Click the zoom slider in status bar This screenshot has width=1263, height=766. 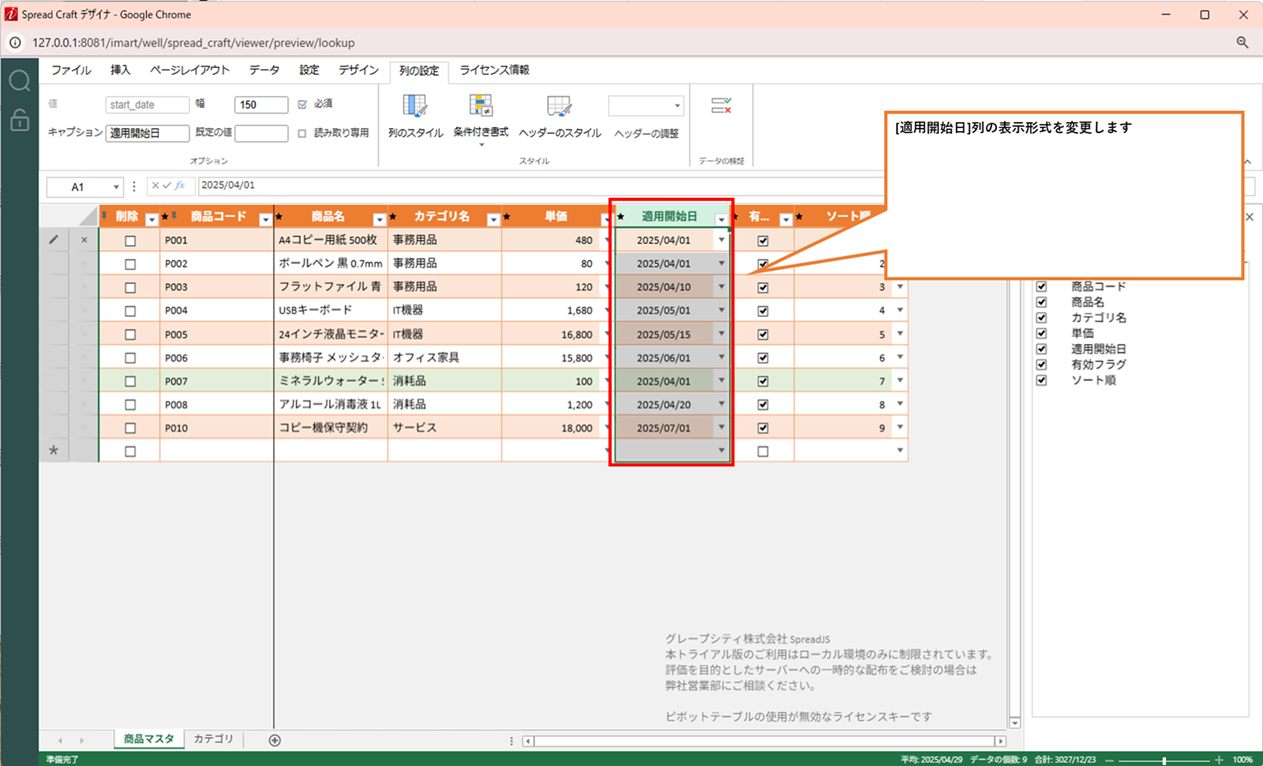point(1163,760)
